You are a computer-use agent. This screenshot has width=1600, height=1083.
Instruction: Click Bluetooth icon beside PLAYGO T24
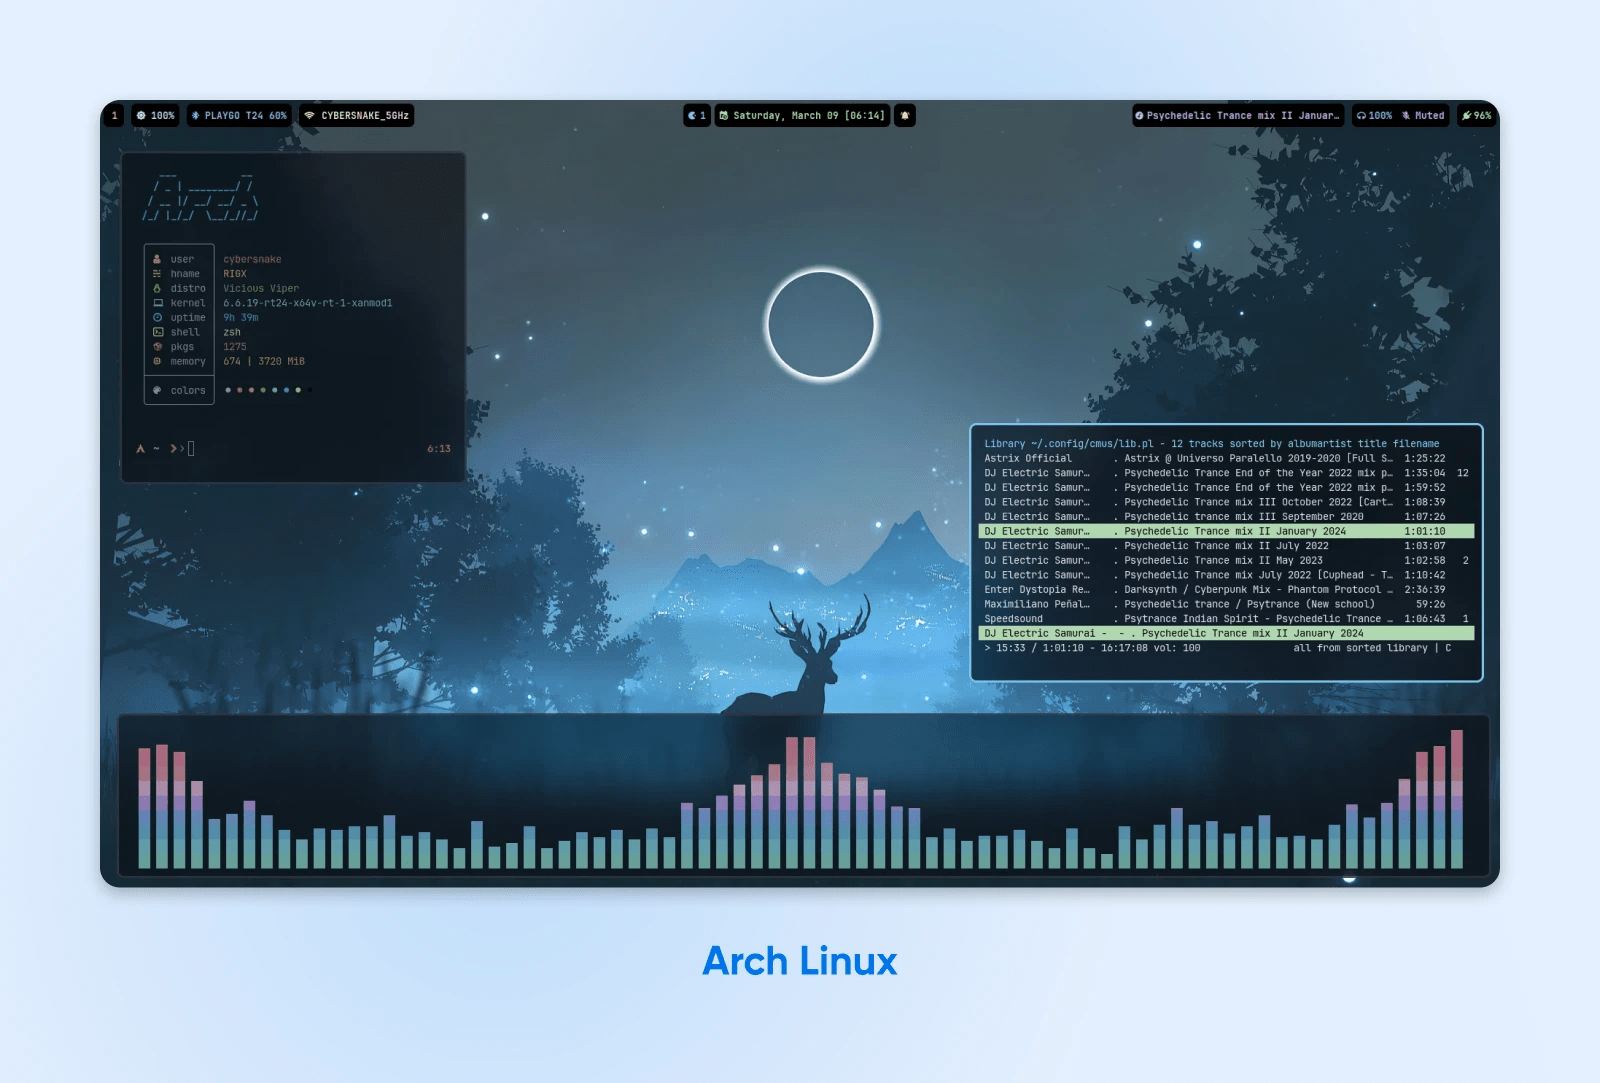pyautogui.click(x=195, y=116)
